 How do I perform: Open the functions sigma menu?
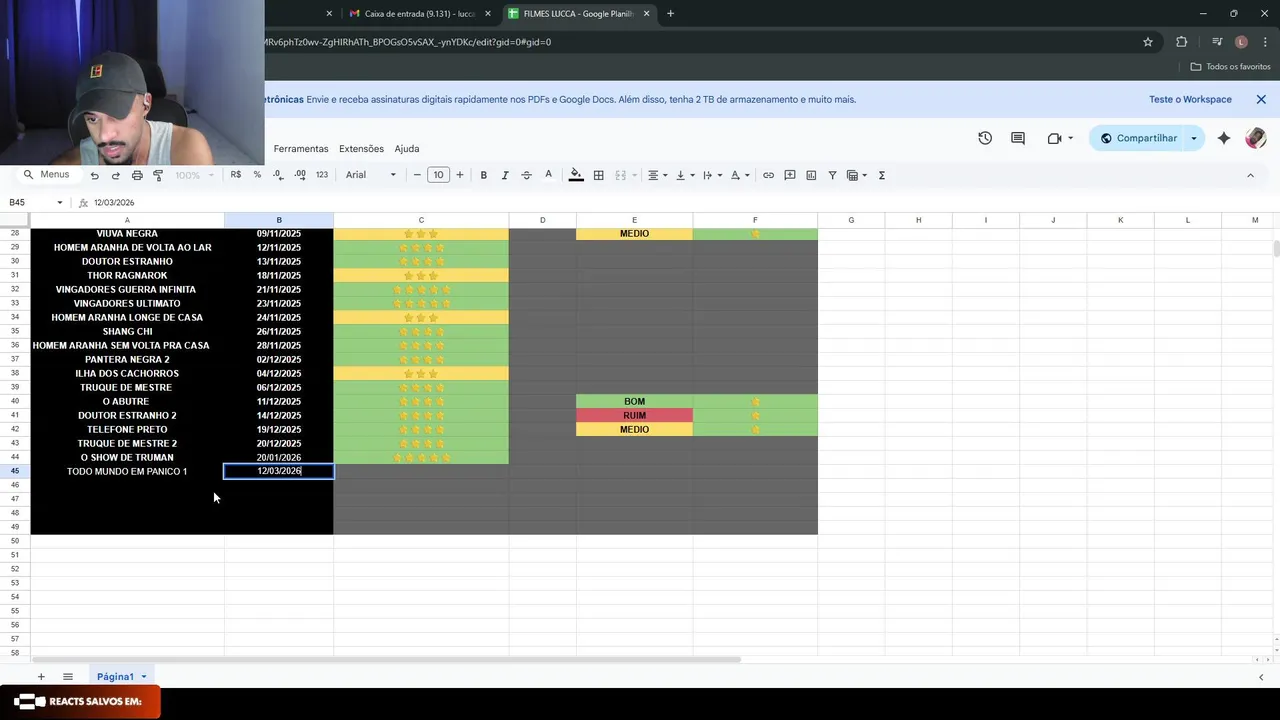click(882, 175)
